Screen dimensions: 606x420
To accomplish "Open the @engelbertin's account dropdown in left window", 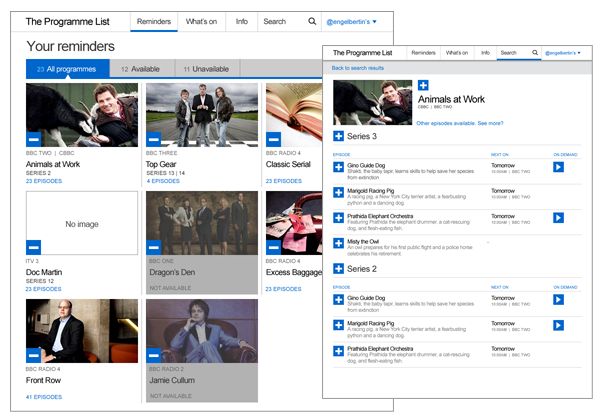I will point(349,21).
